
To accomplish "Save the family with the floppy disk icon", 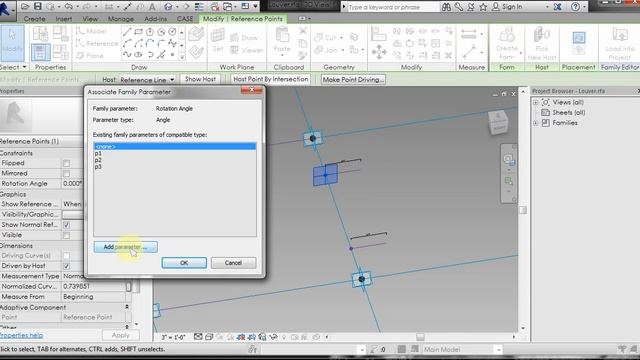I will (38, 7).
